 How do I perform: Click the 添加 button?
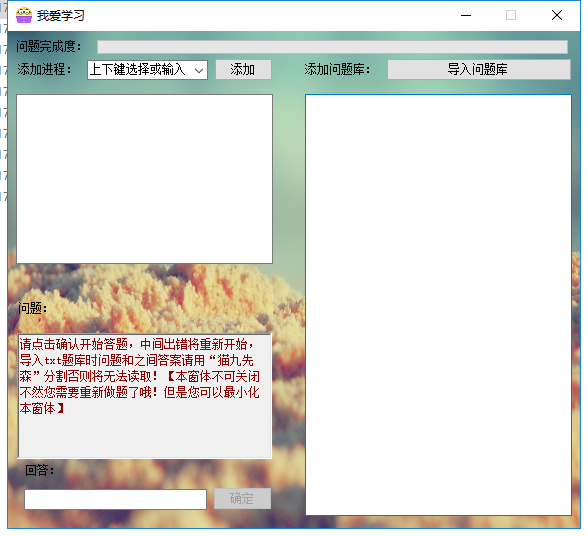pos(243,69)
